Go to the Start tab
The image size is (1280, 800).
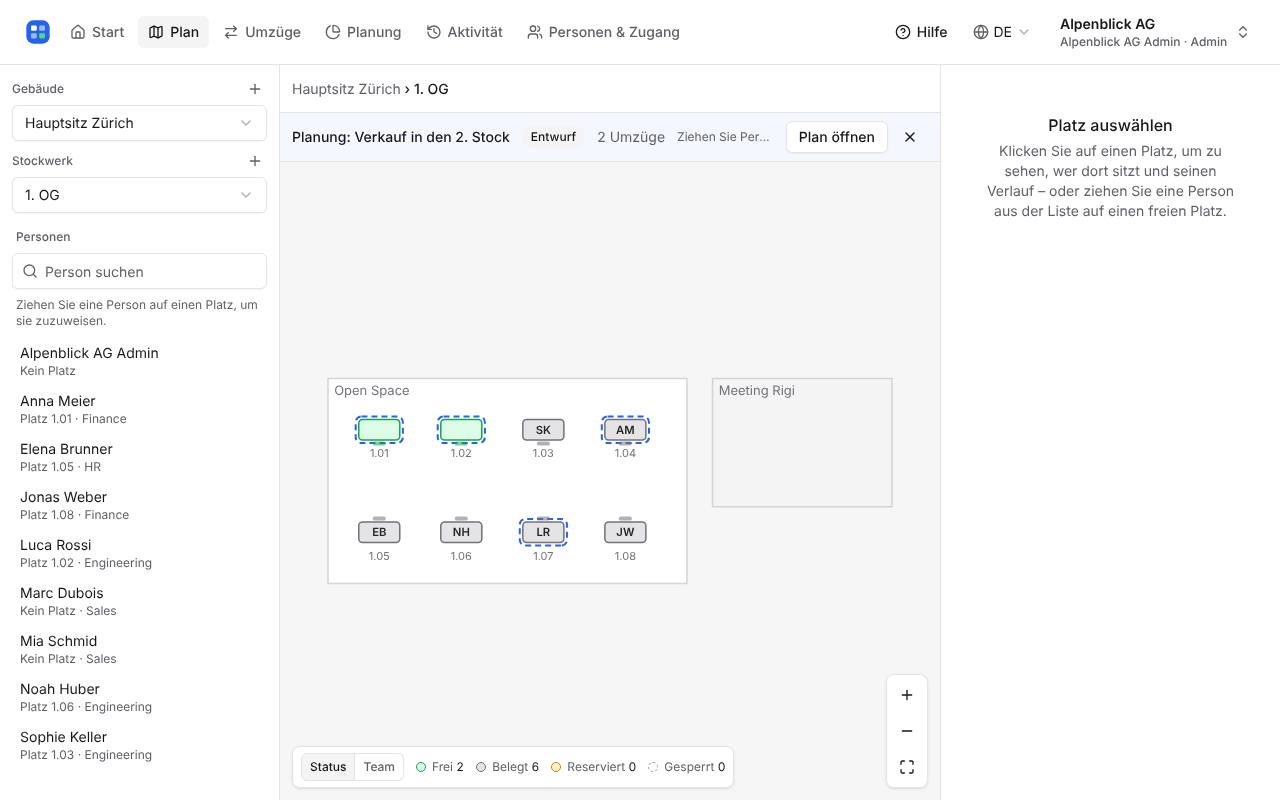click(97, 32)
